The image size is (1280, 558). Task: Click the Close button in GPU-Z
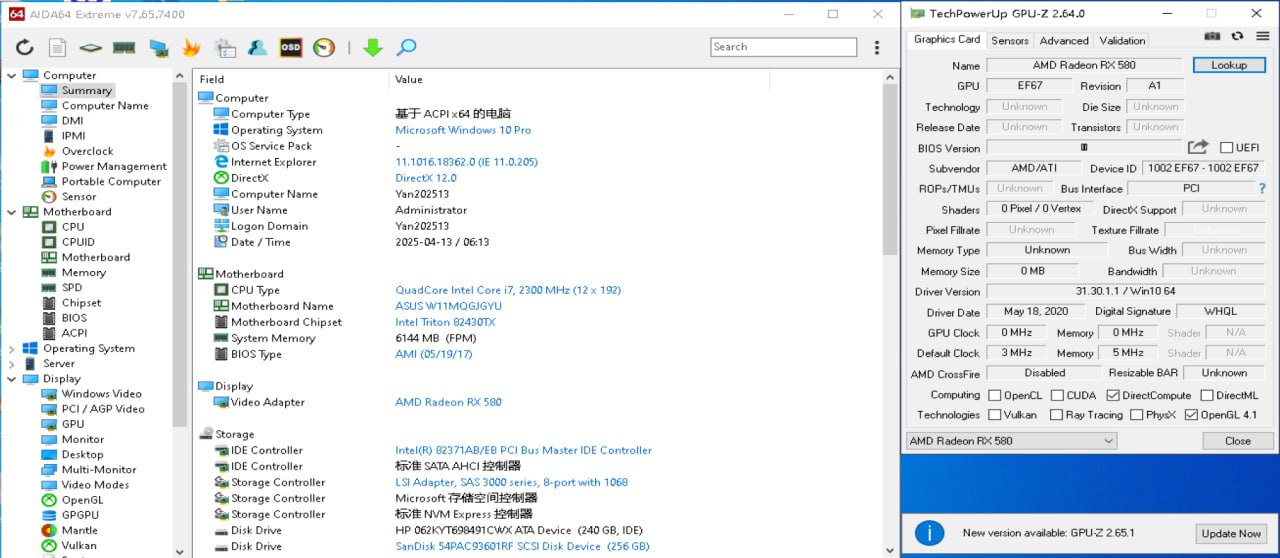pos(1237,441)
